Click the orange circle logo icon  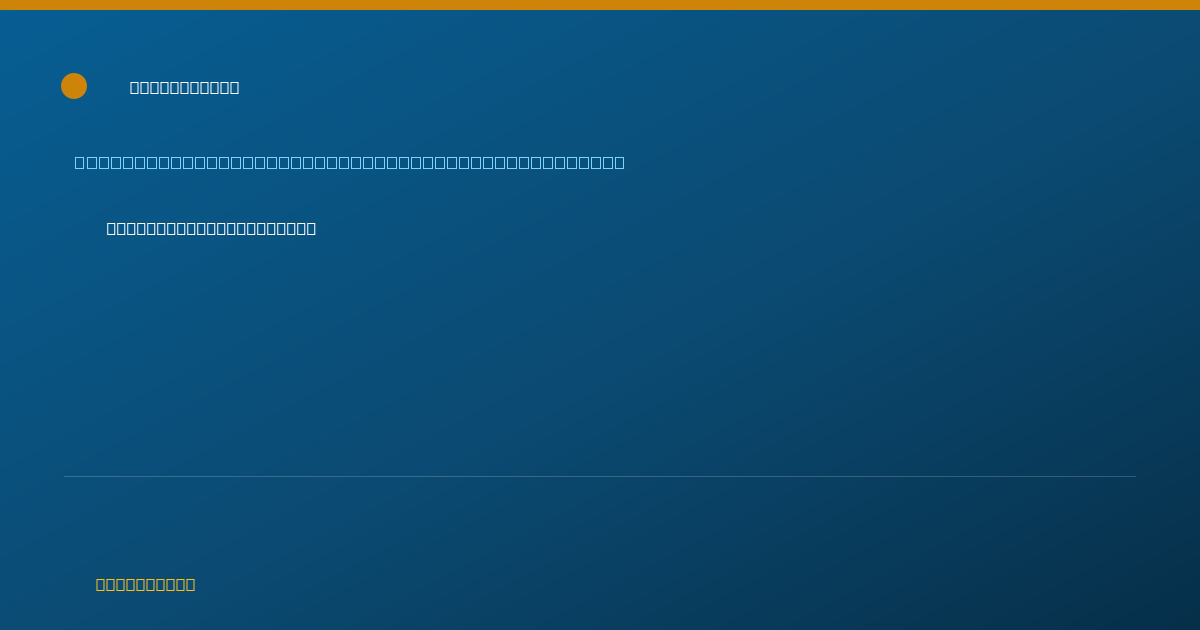coord(74,86)
